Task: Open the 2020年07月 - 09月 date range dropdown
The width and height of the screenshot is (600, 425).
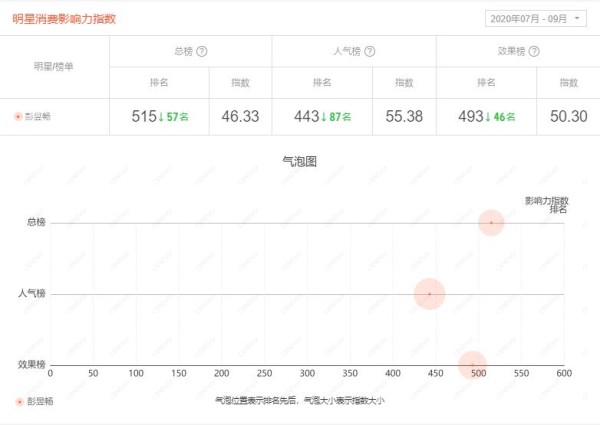Action: (x=536, y=18)
